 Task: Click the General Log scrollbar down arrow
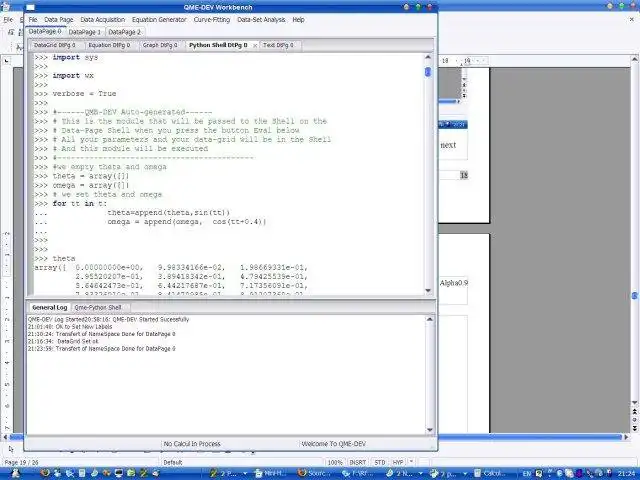[429, 429]
